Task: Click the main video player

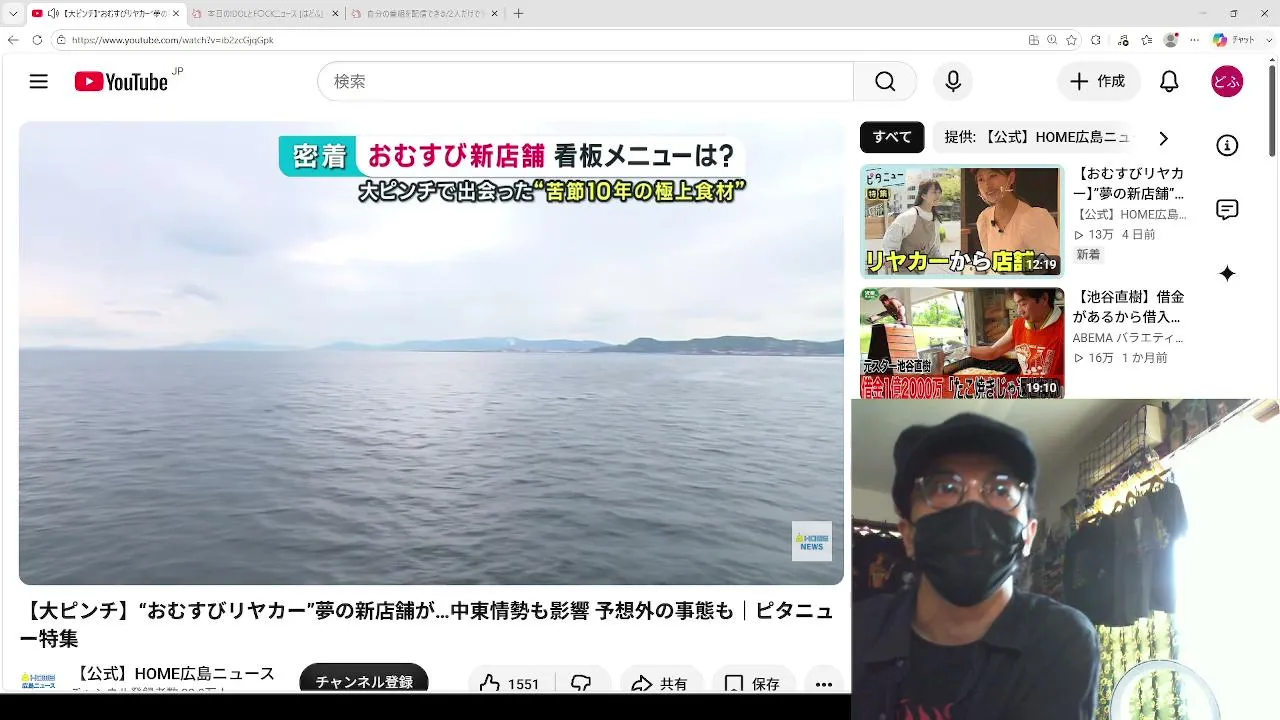Action: click(431, 353)
